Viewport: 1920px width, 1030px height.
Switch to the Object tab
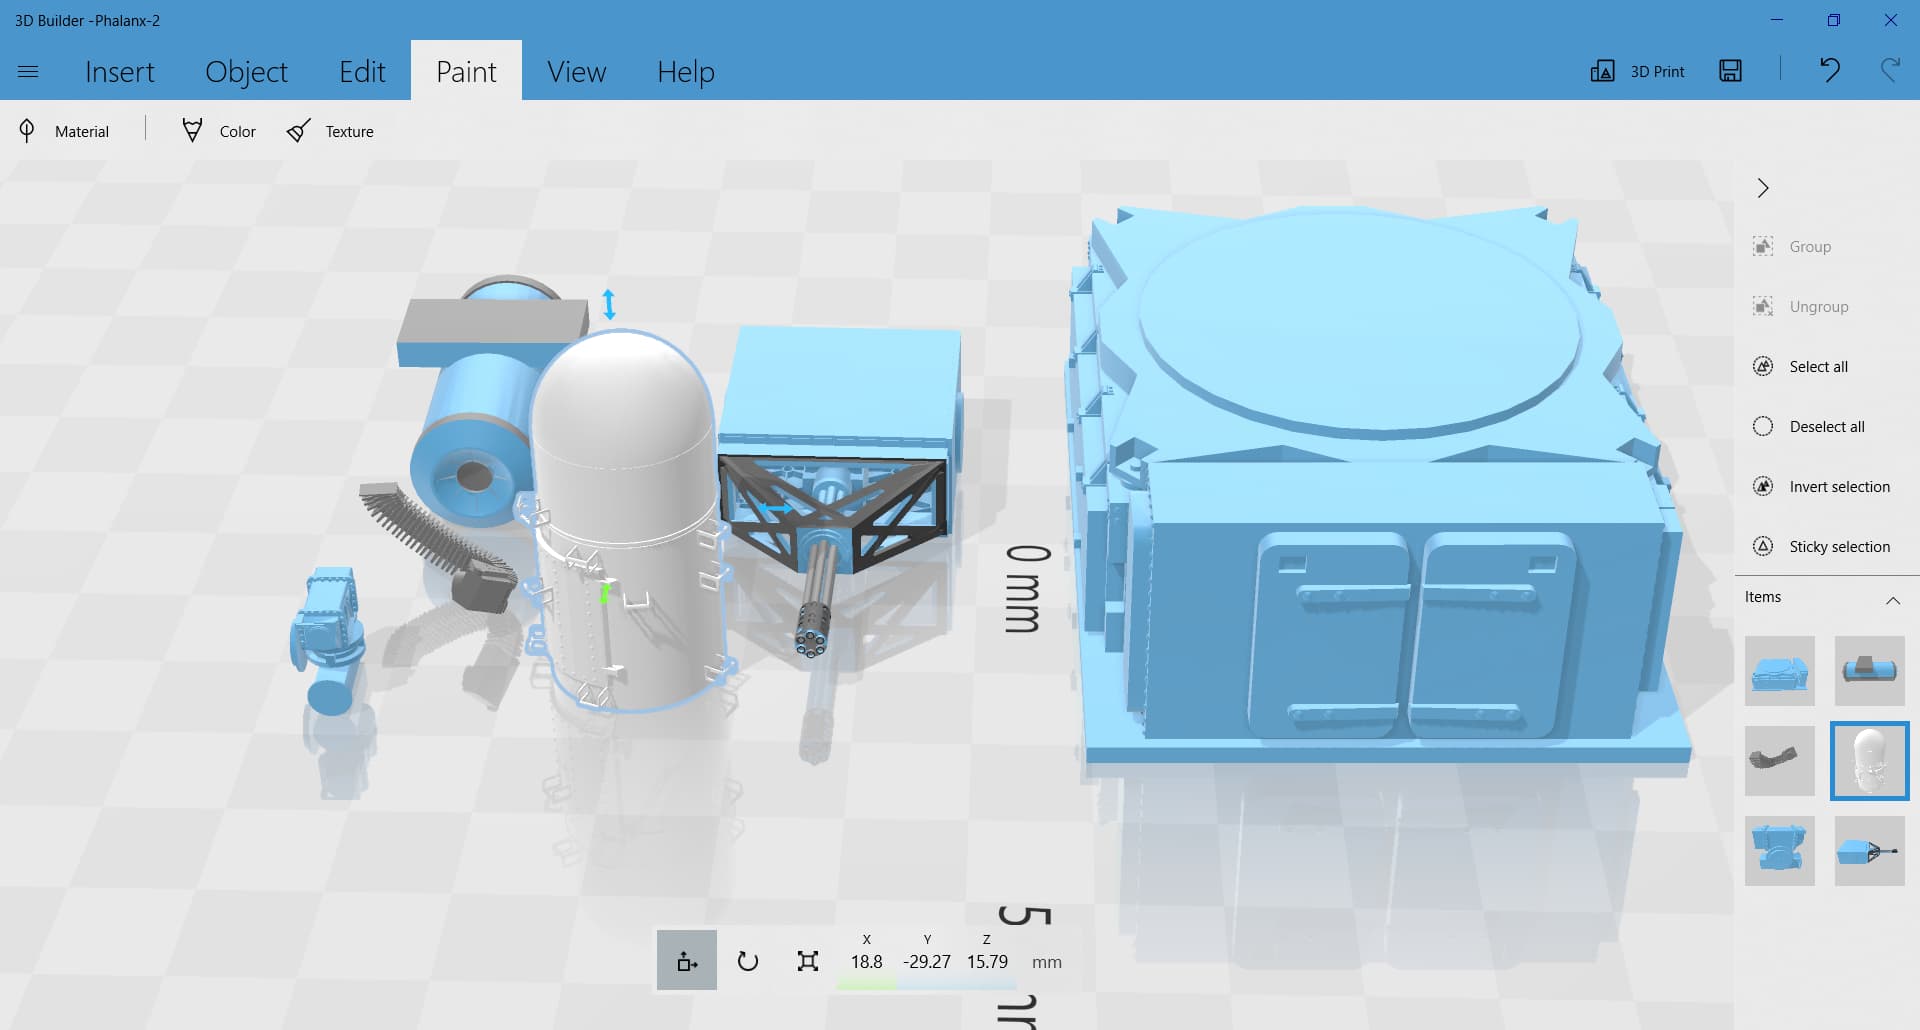click(246, 72)
